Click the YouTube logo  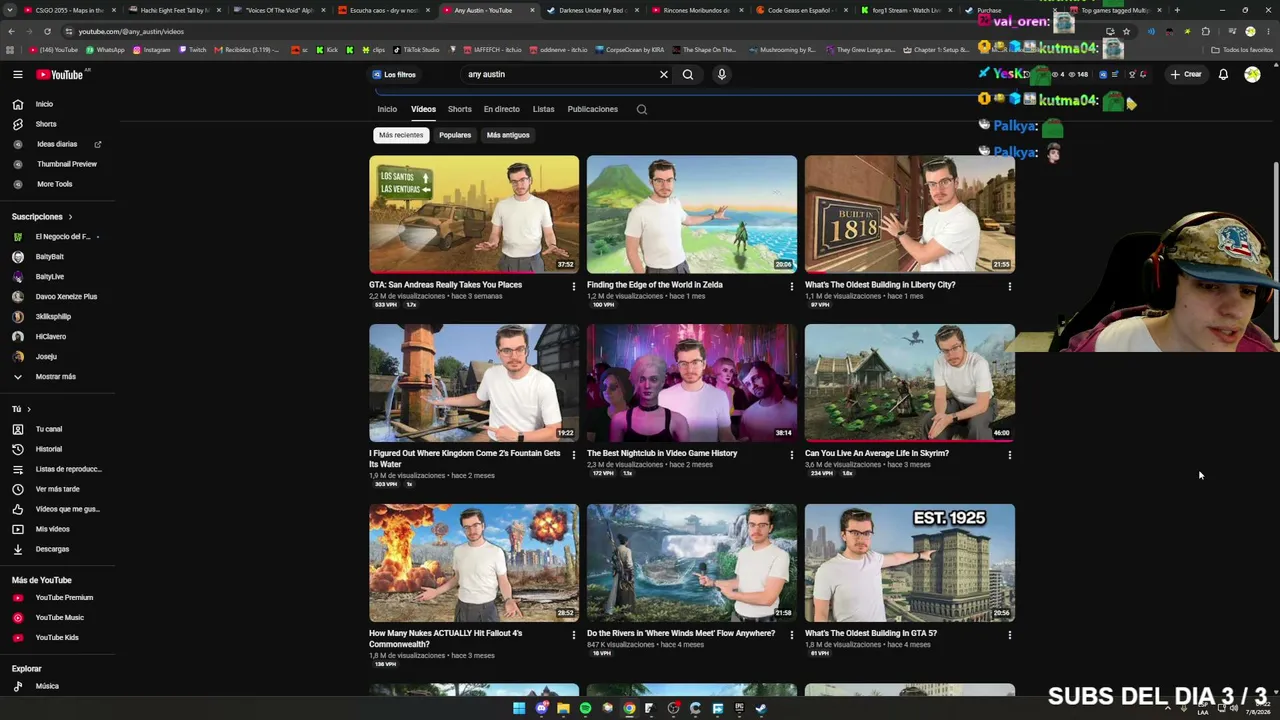[60, 74]
